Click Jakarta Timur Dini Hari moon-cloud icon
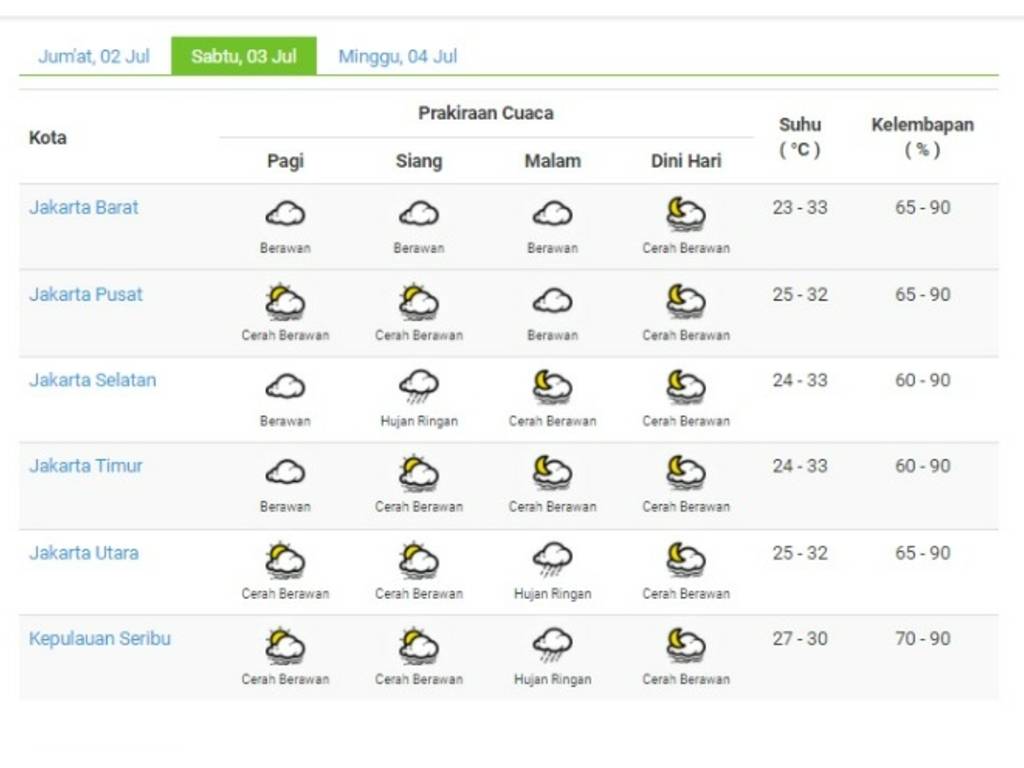Viewport: 1024px width, 768px height. pos(686,473)
